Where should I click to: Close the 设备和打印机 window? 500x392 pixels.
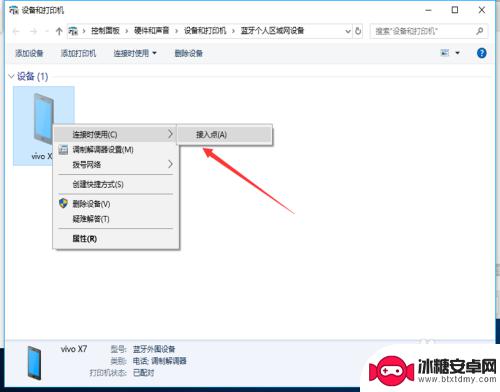point(481,10)
